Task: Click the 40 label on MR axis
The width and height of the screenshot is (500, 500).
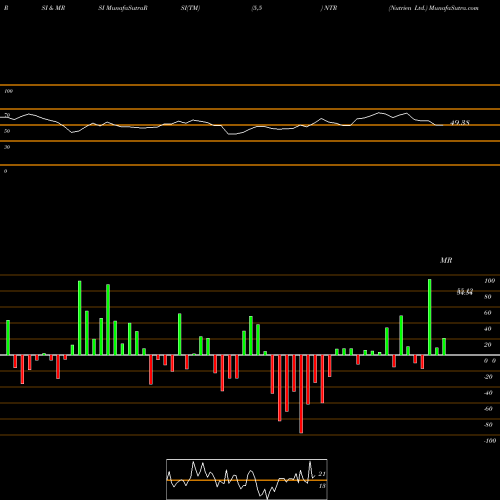Action: [x=488, y=329]
